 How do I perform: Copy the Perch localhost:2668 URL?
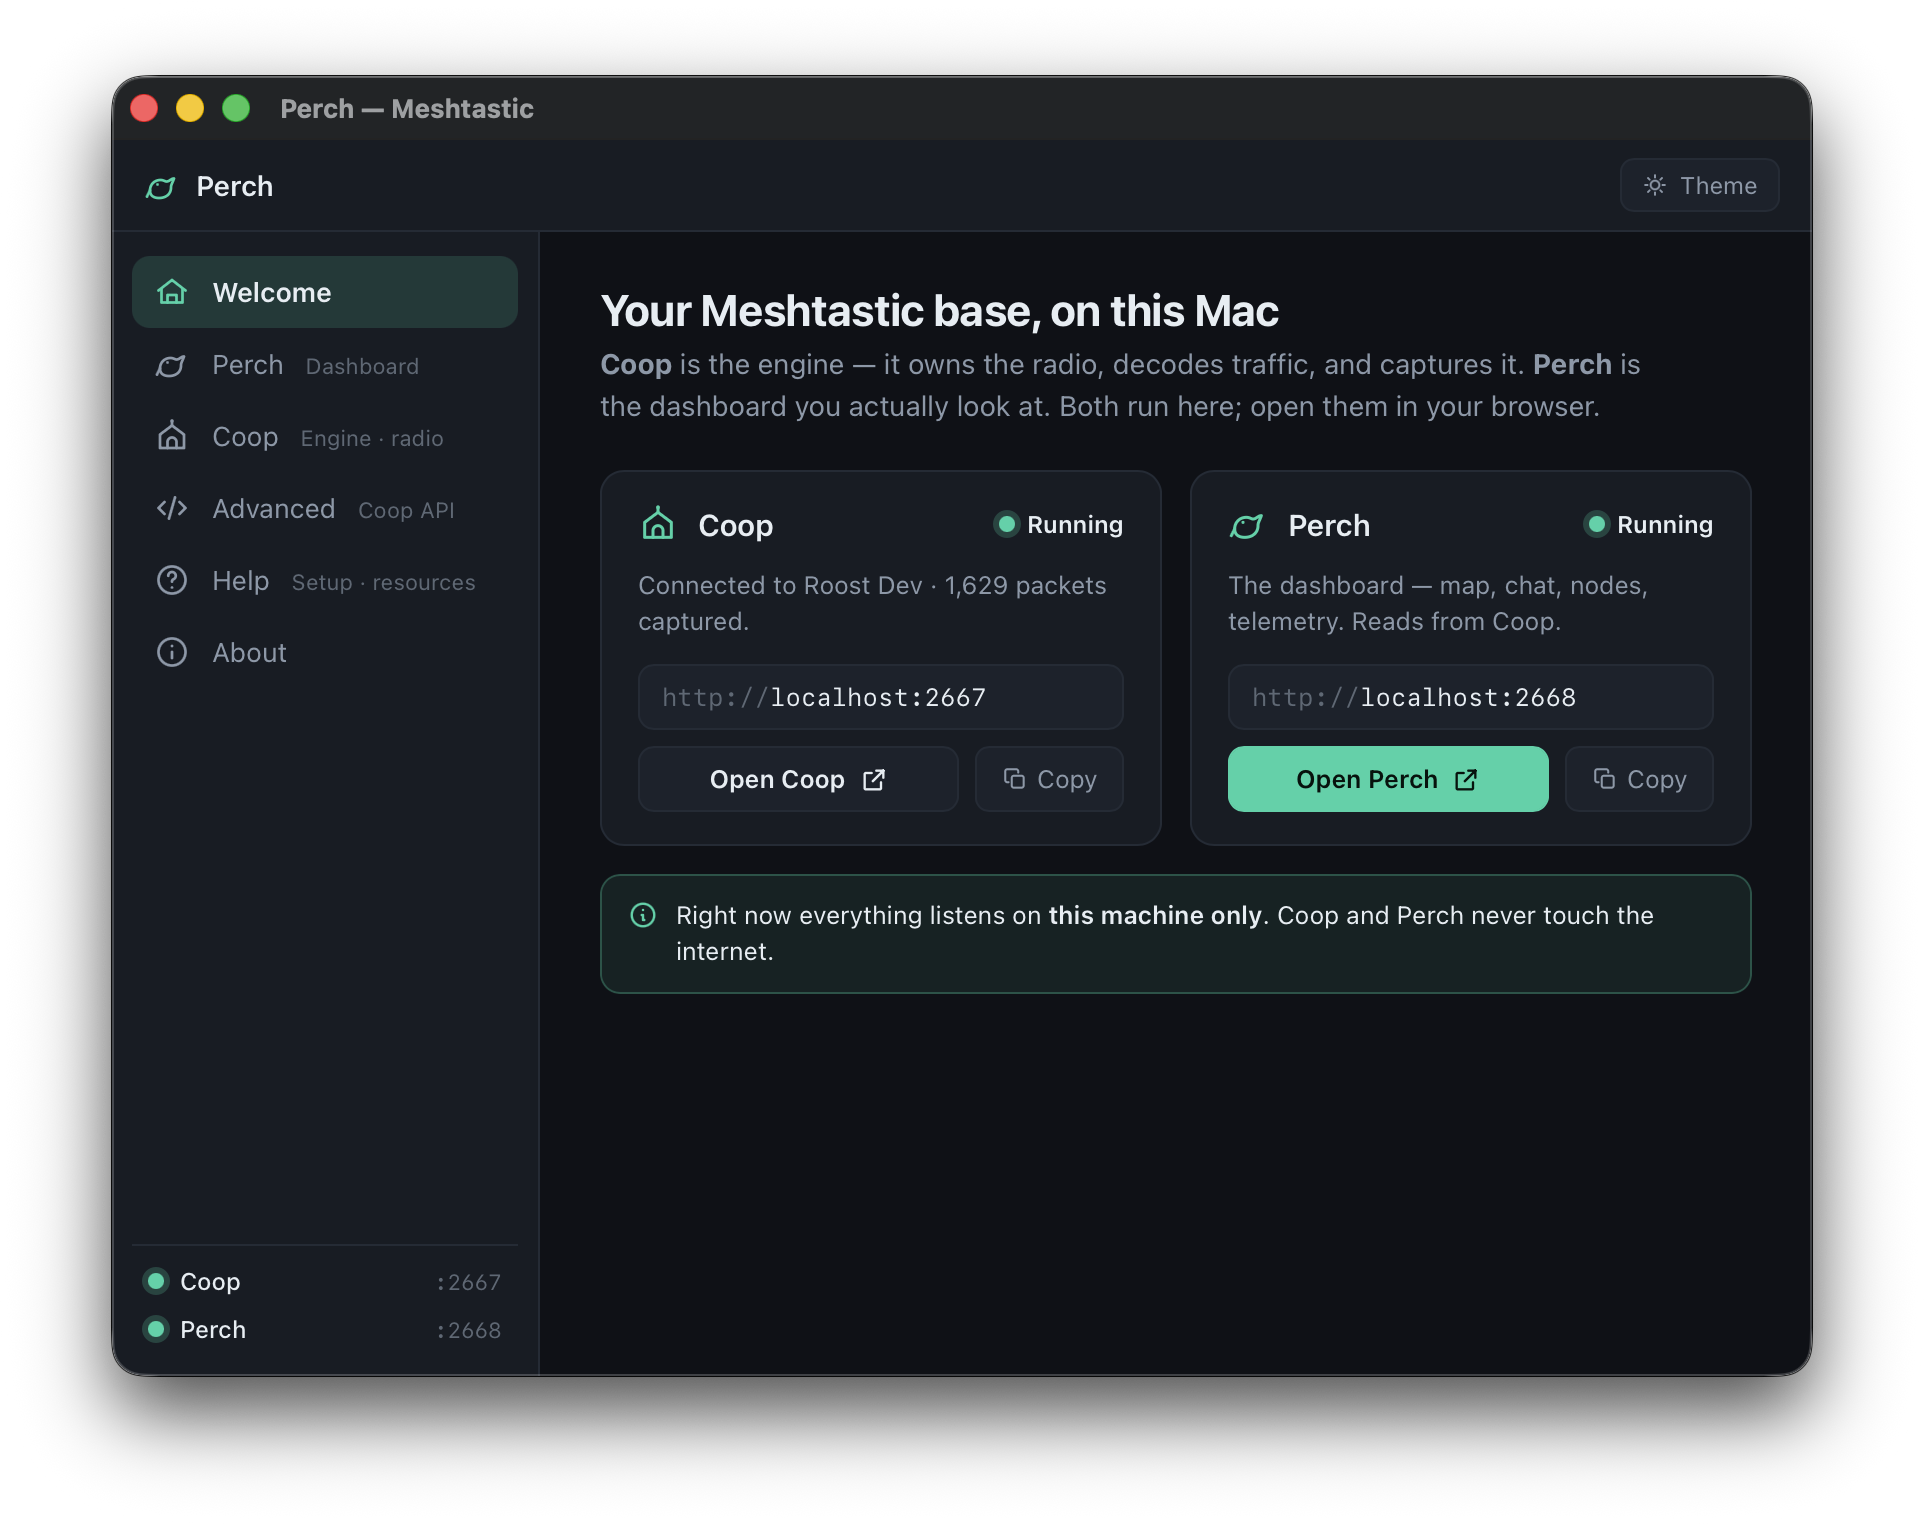point(1639,779)
